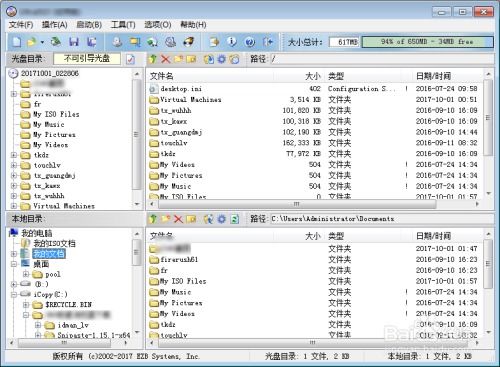Sort disc file list by 大小 column
This screenshot has height=367, width=500.
click(298, 76)
